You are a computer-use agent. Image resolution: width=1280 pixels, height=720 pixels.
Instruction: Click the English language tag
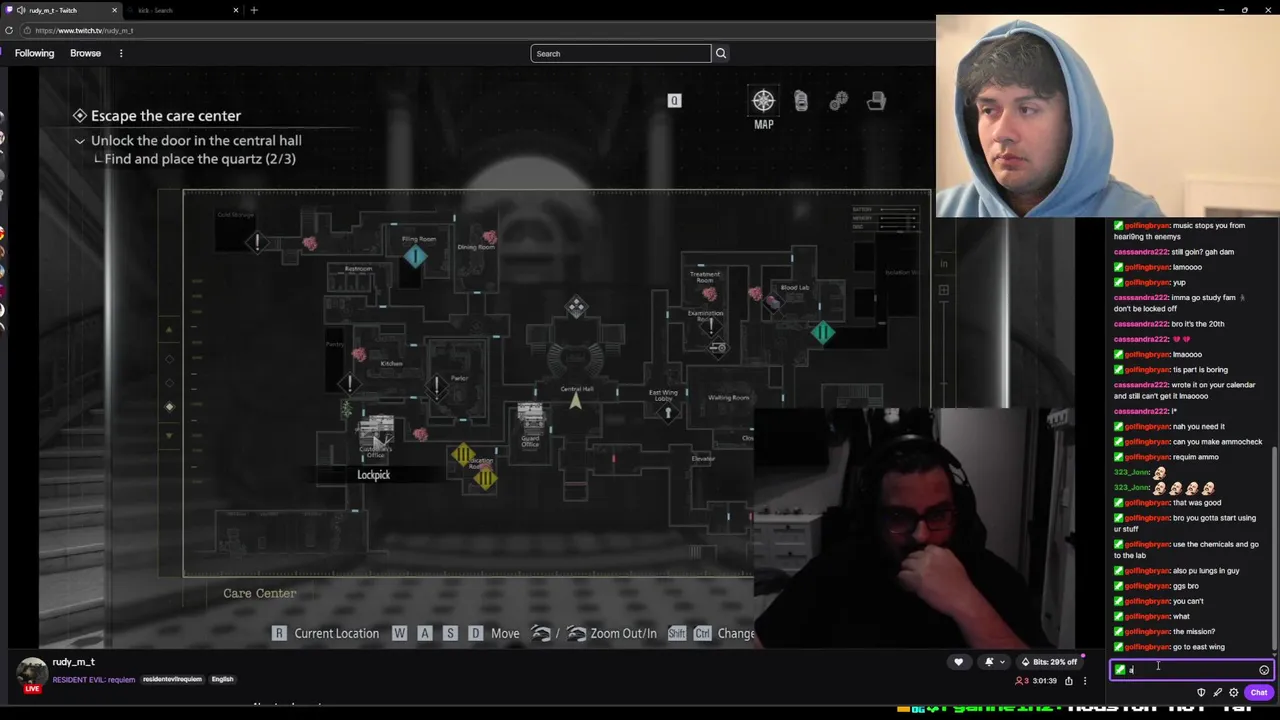point(222,679)
